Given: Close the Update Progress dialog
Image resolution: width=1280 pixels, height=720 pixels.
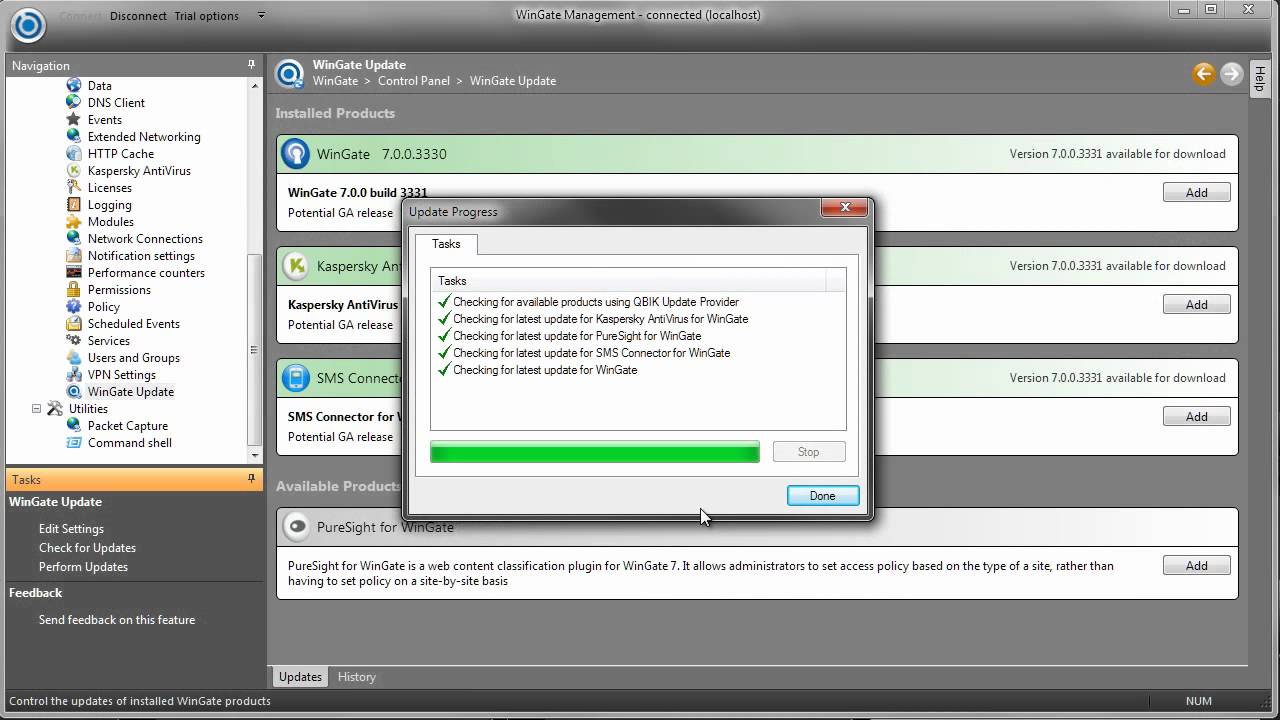Looking at the screenshot, I should 845,208.
